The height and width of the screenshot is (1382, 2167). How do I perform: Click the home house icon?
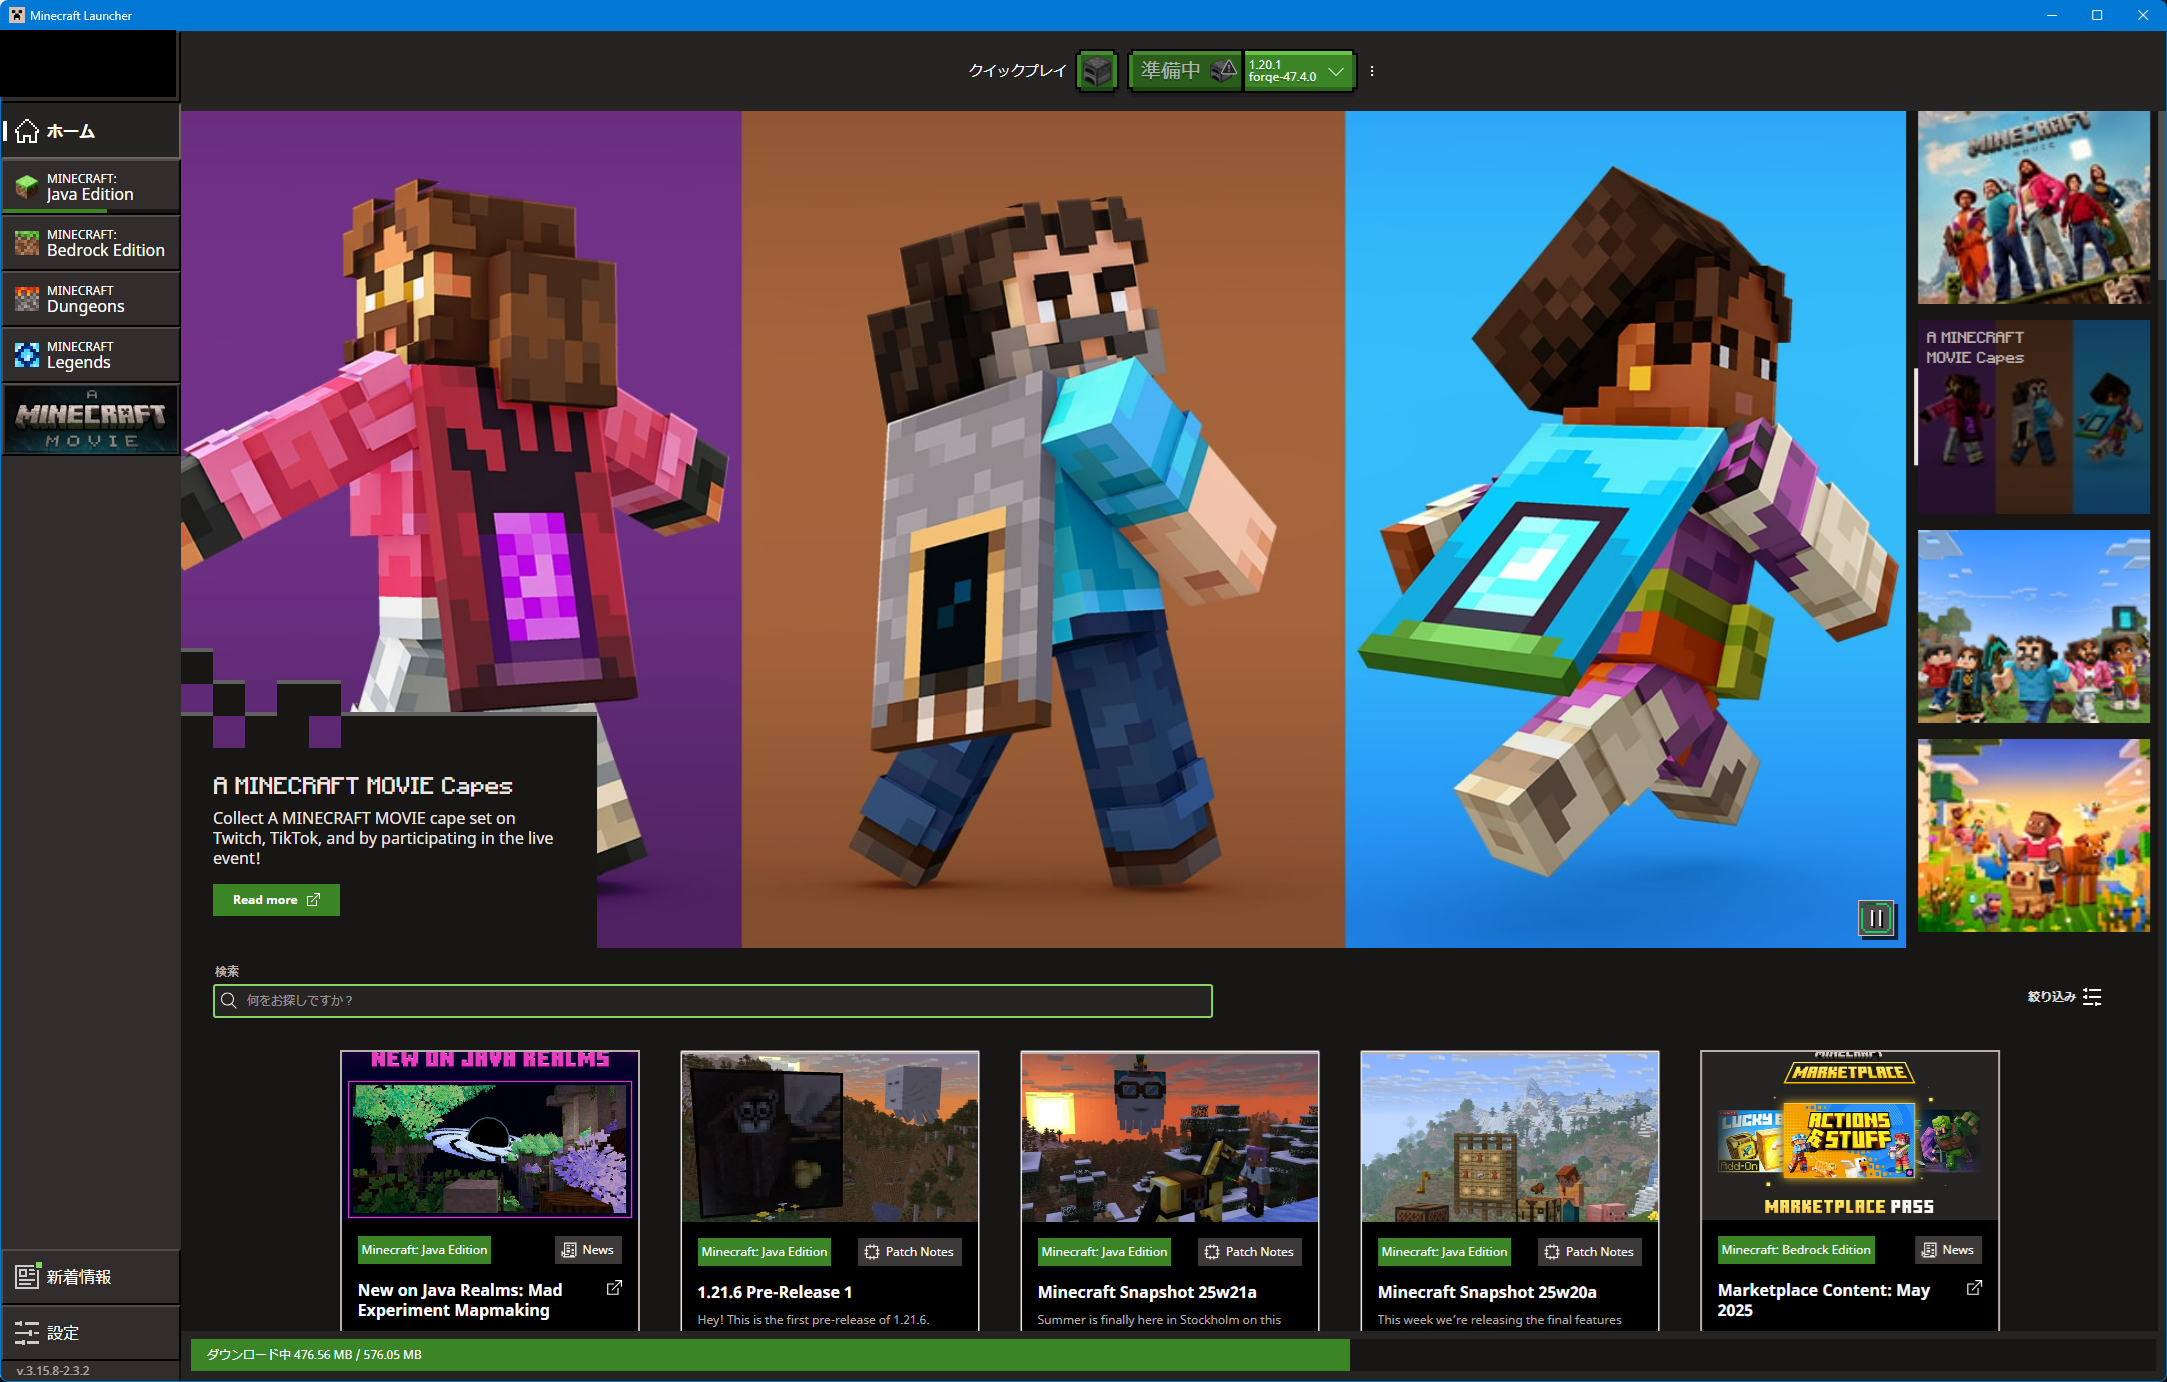tap(27, 131)
